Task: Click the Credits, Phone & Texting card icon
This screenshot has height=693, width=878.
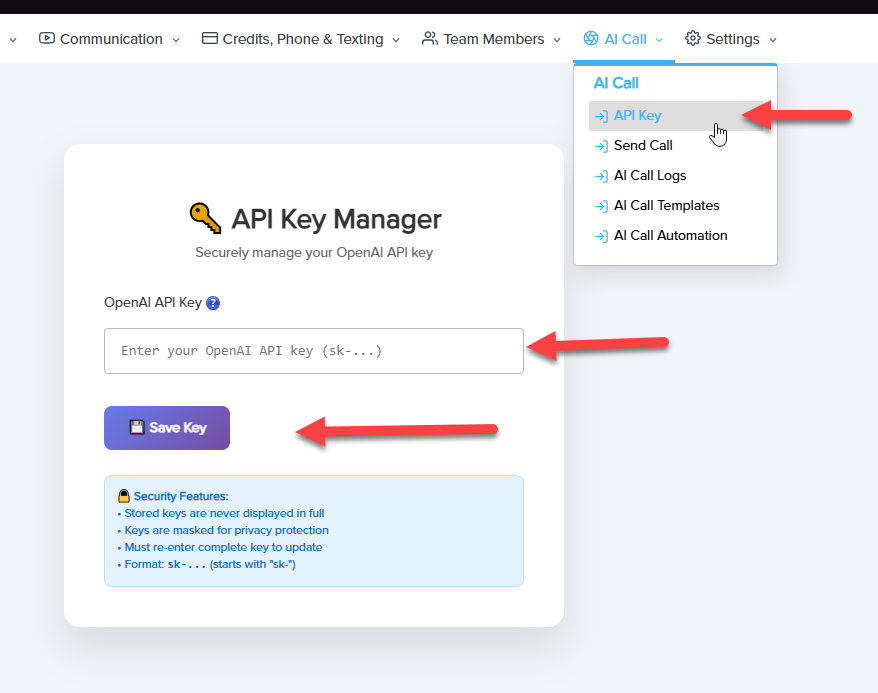Action: tap(210, 39)
